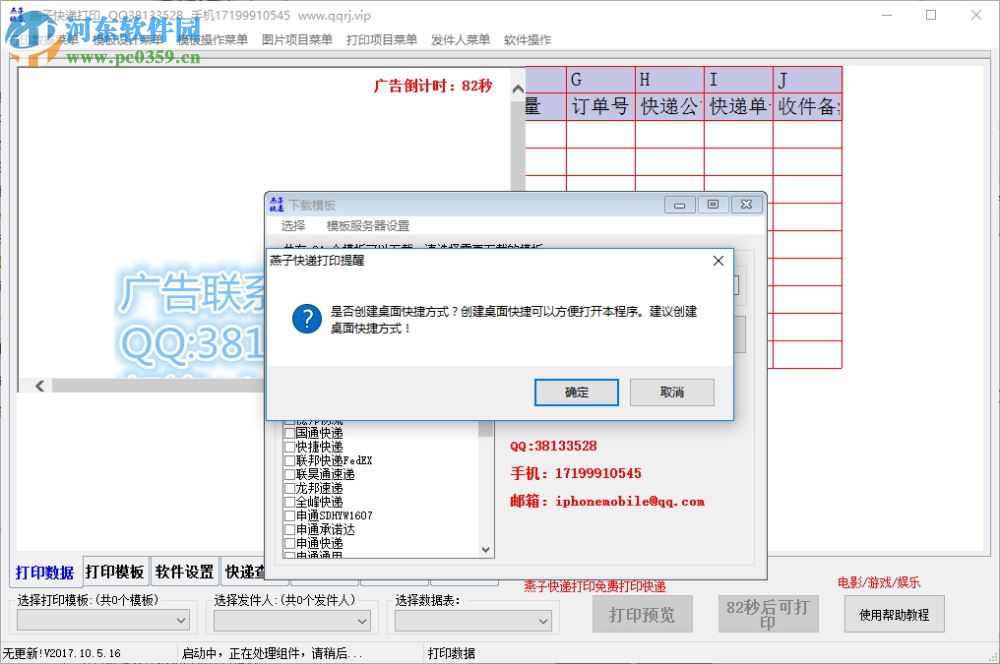Select column J header in spreadsheet

(807, 80)
